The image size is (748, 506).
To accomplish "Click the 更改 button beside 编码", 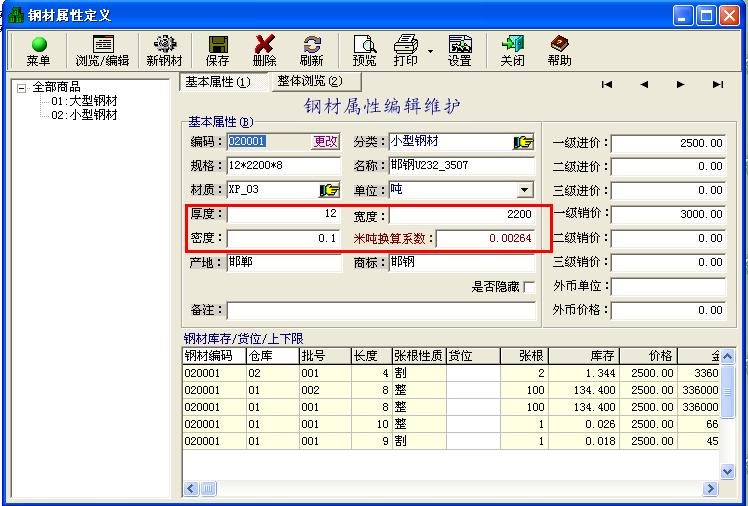I will (x=325, y=142).
